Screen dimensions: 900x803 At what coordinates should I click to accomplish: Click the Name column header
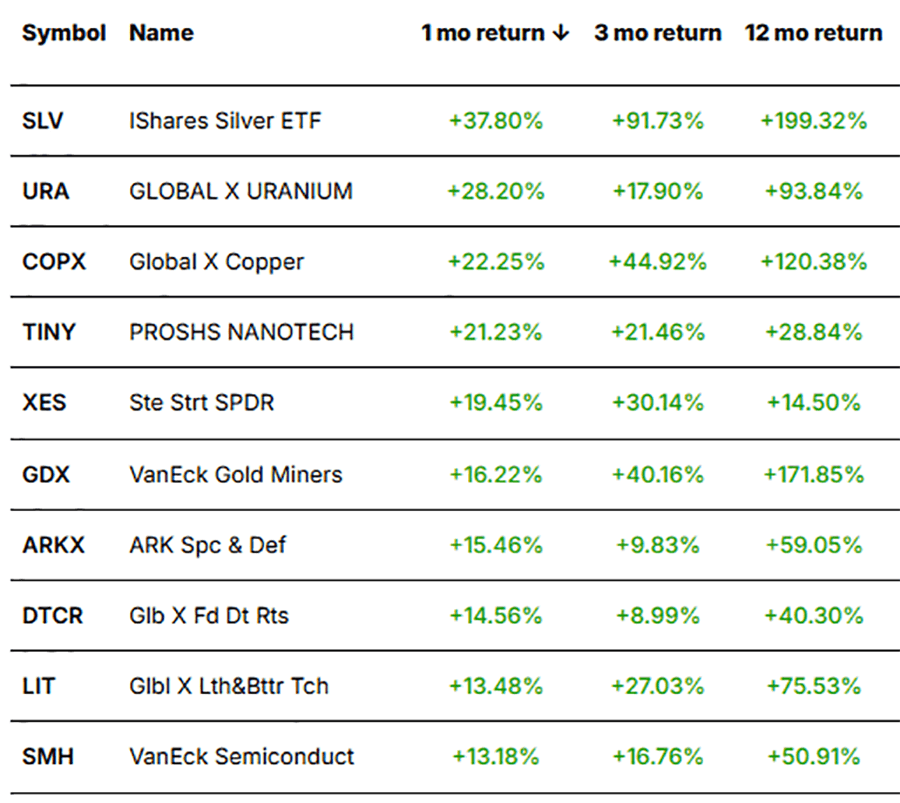pos(161,33)
